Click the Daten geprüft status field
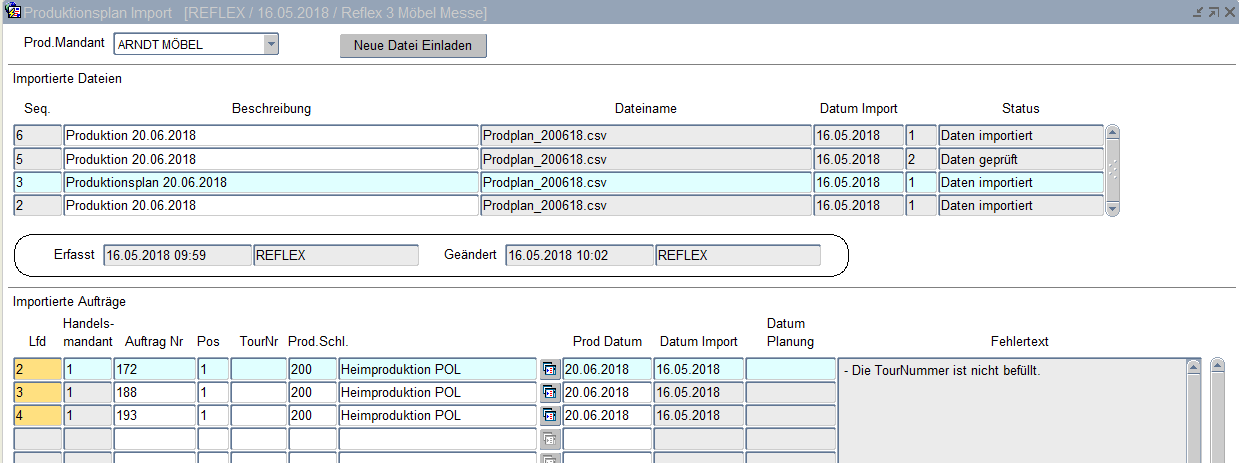Image resolution: width=1239 pixels, height=463 pixels. 1020,160
